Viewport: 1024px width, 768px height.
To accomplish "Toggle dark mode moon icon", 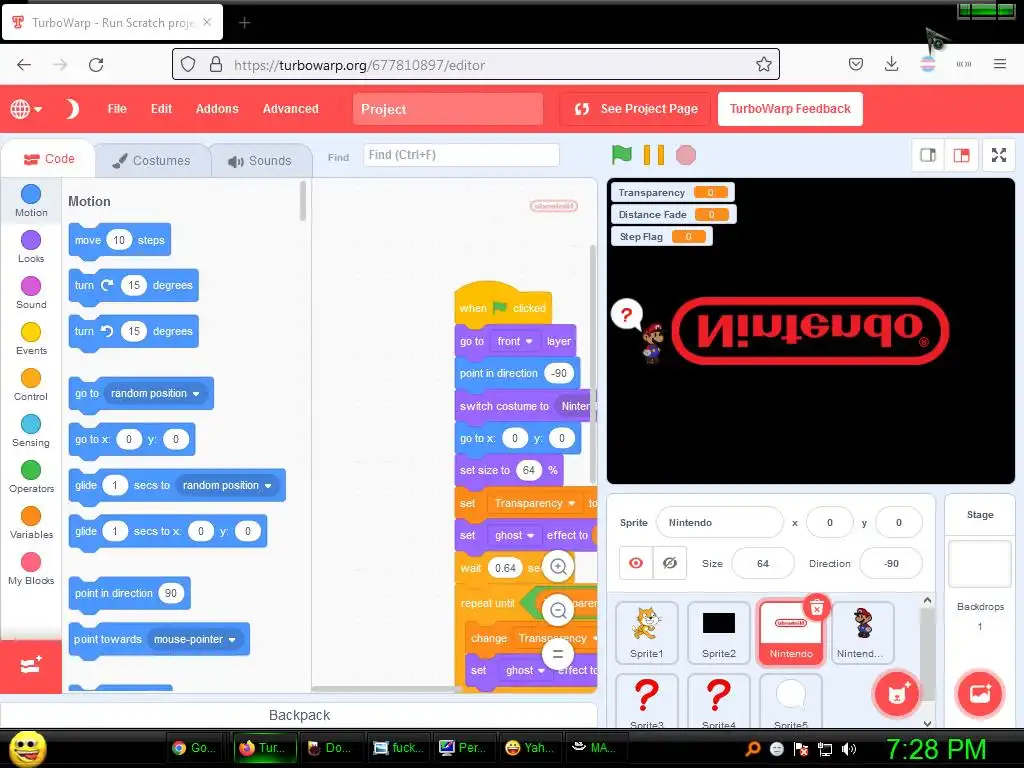I will [x=72, y=109].
